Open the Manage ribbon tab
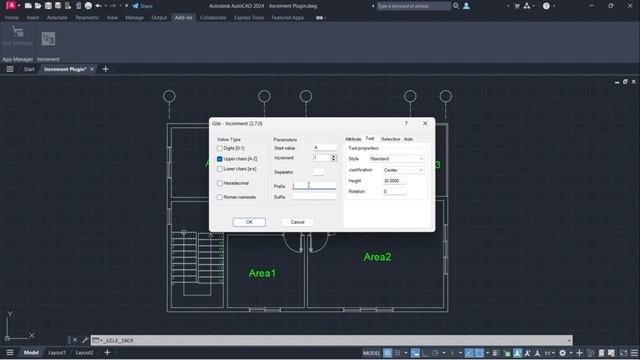This screenshot has width=640, height=360. 134,18
